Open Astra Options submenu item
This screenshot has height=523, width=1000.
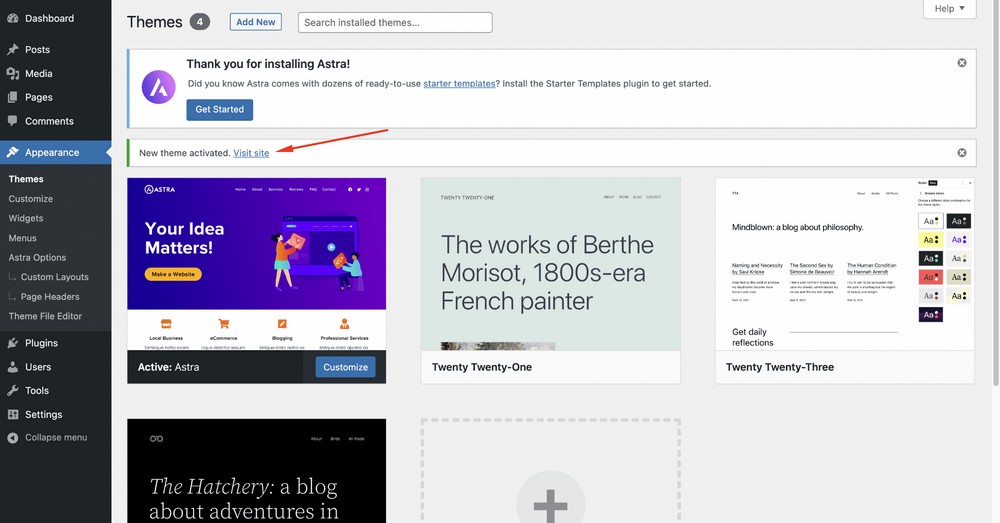point(37,257)
